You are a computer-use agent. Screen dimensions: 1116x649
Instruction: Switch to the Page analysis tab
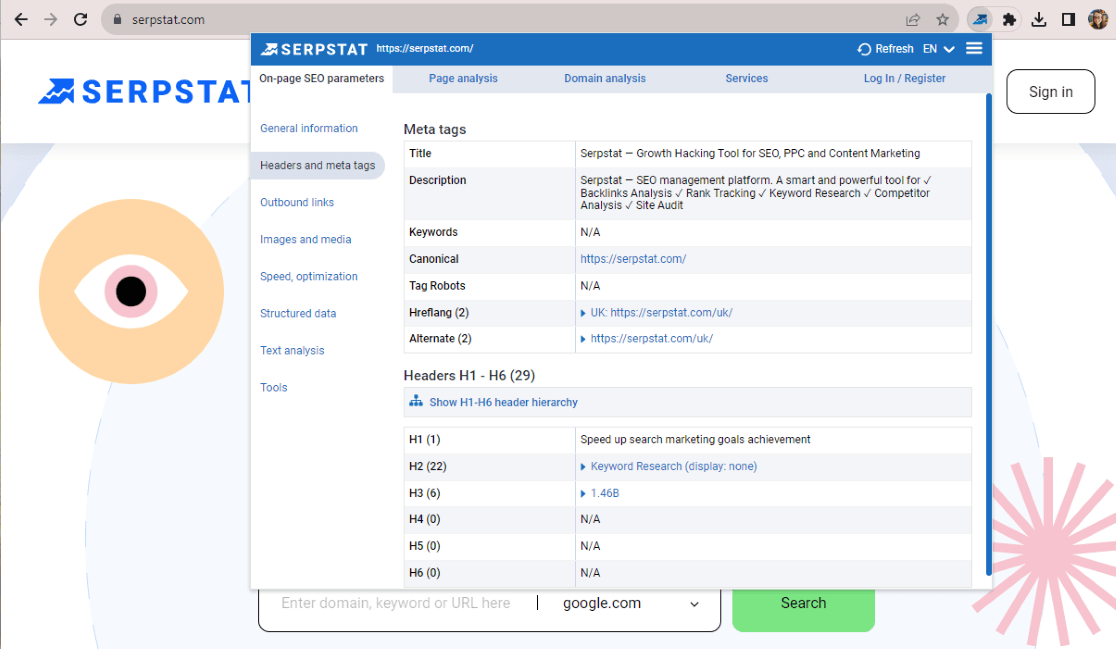coord(462,78)
